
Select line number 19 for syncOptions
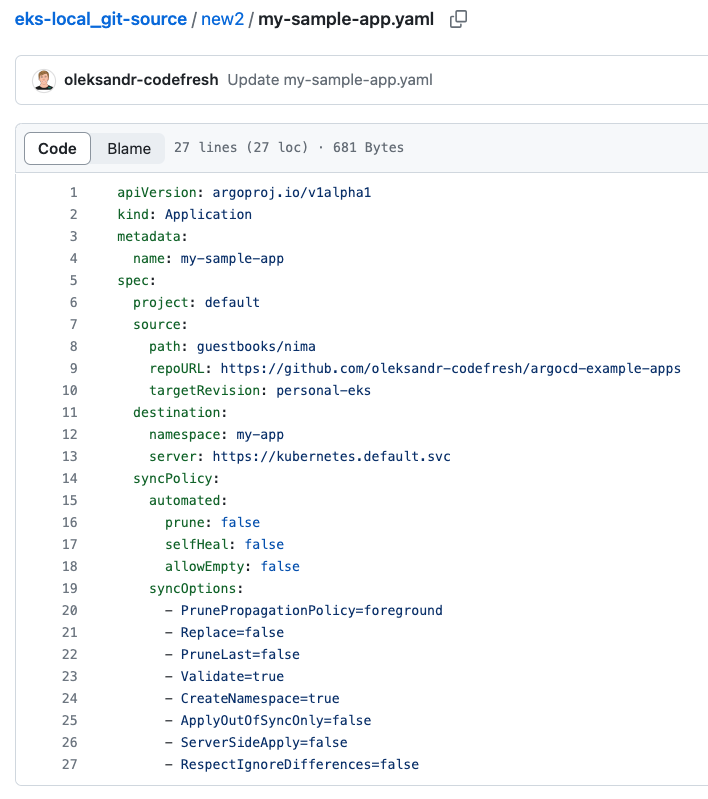[70, 588]
